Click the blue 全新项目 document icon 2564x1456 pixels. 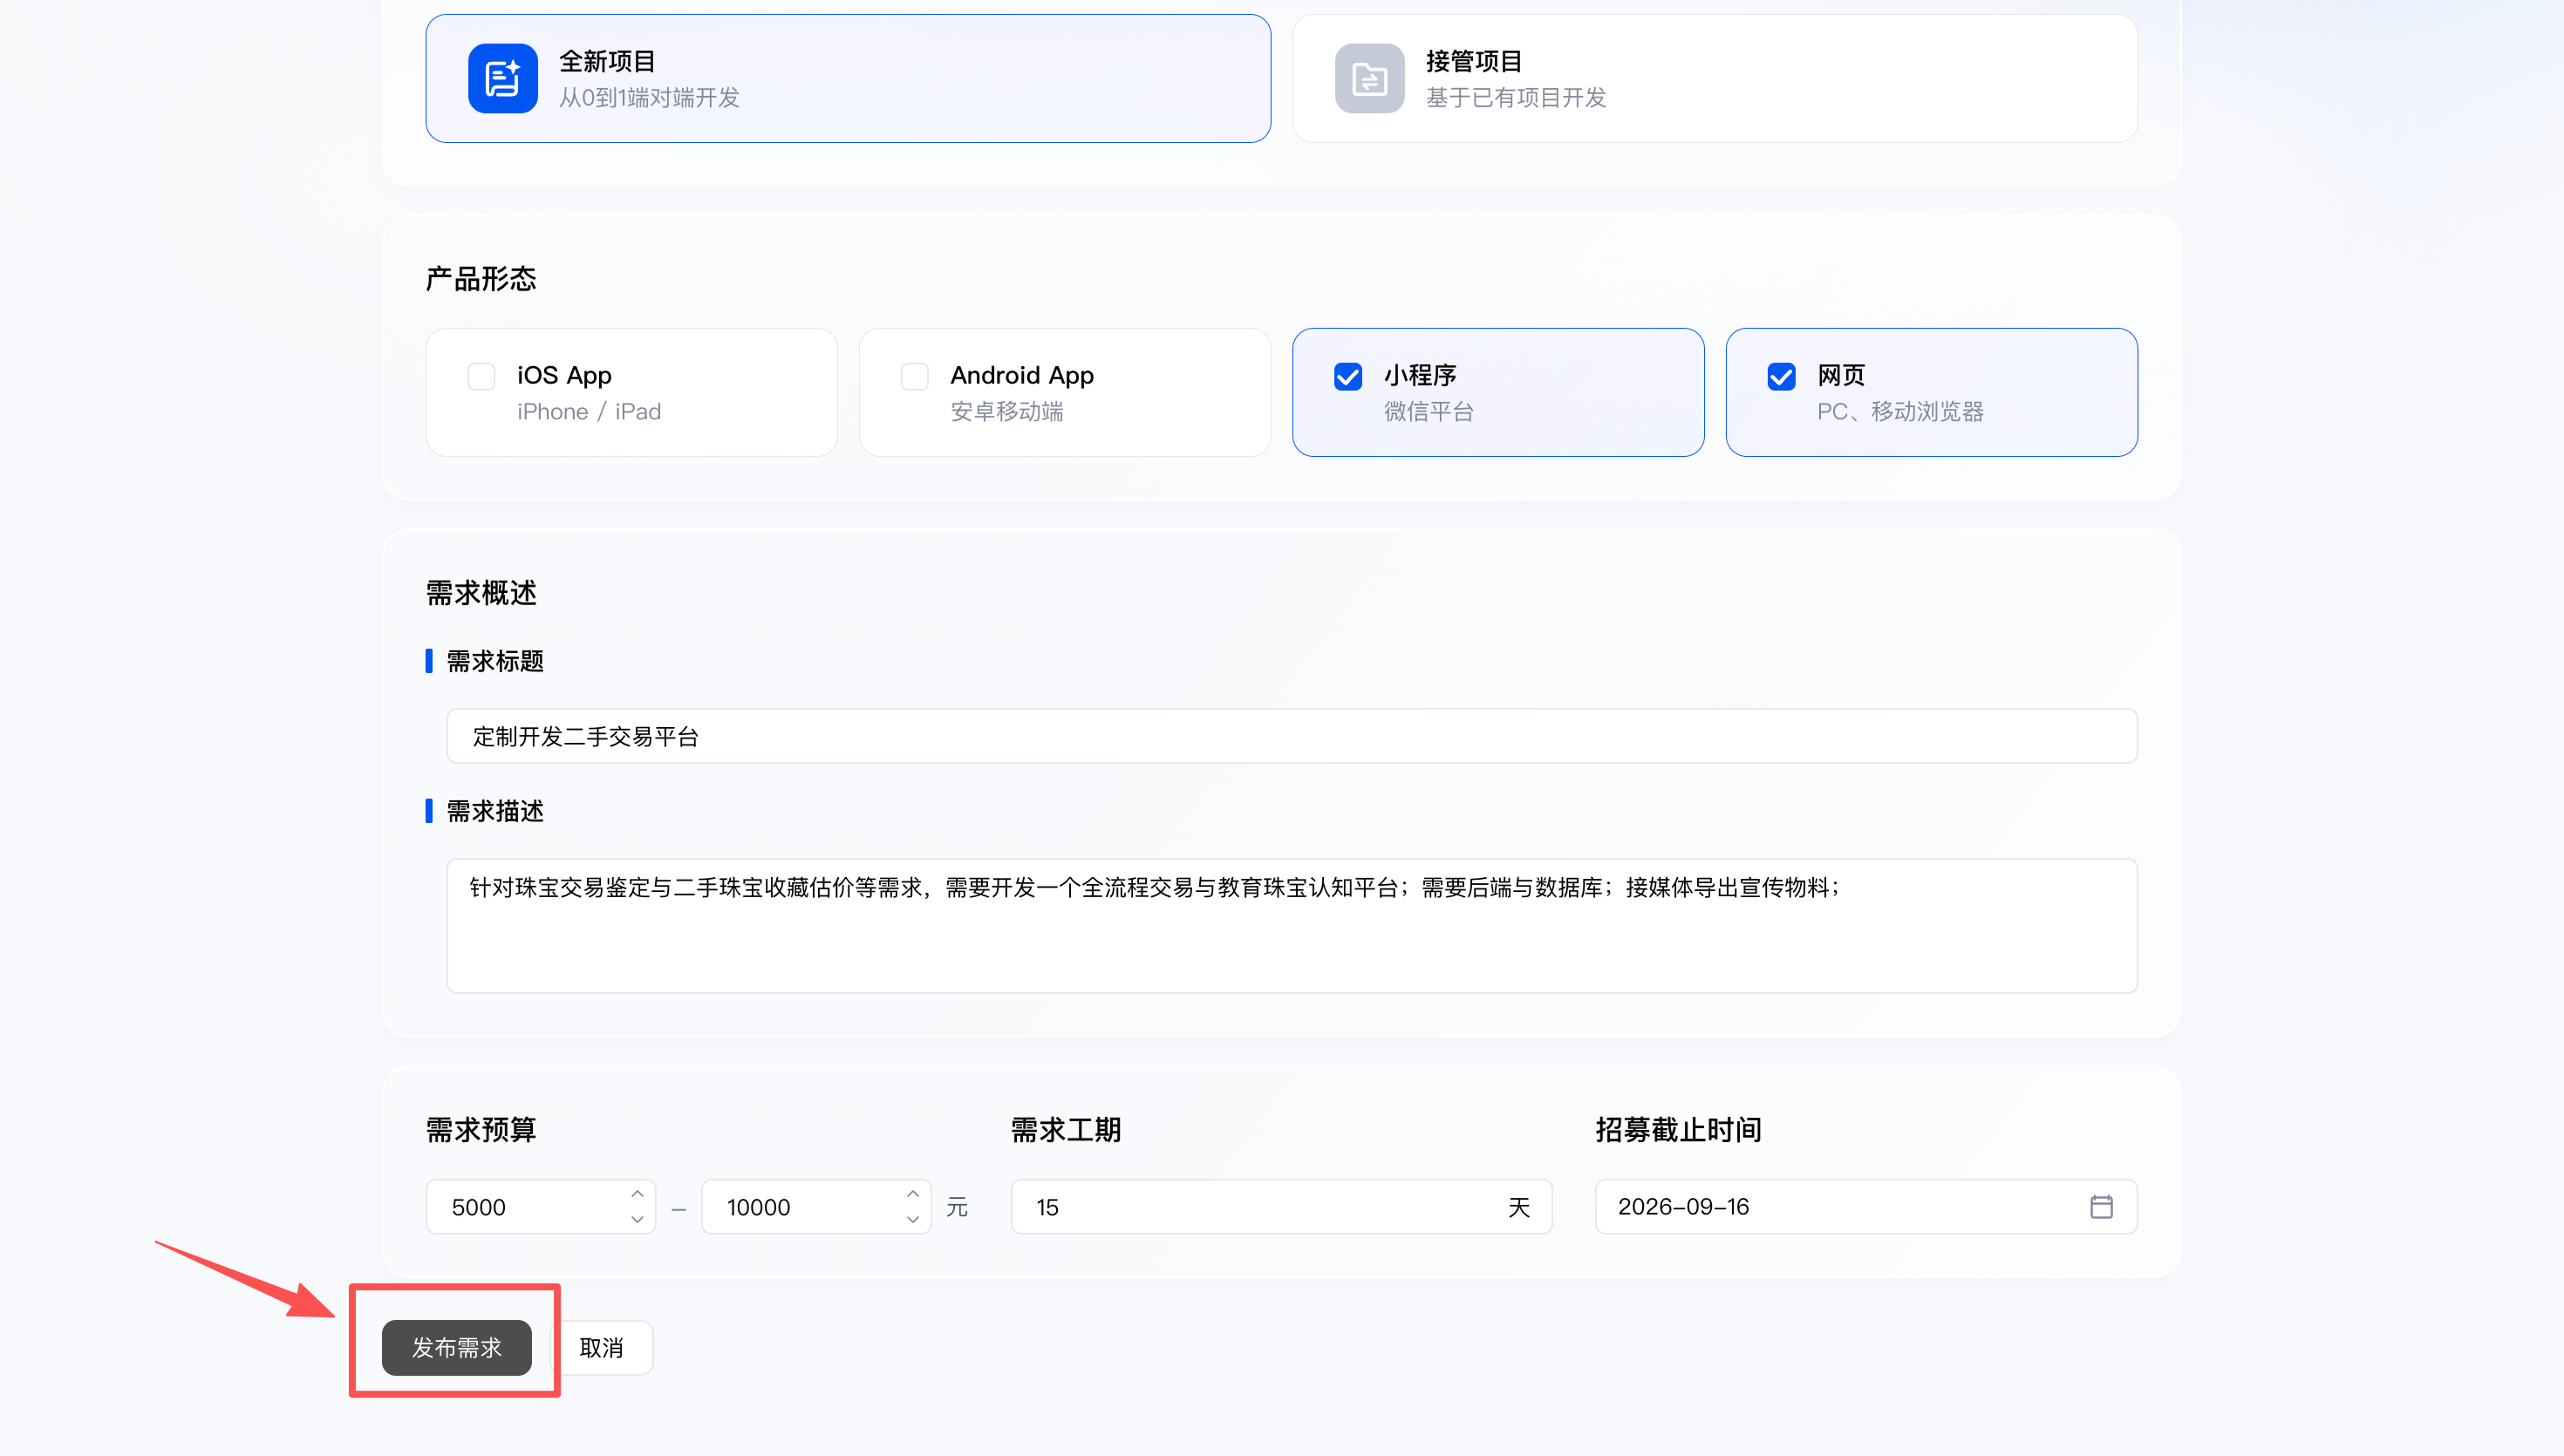pos(502,78)
